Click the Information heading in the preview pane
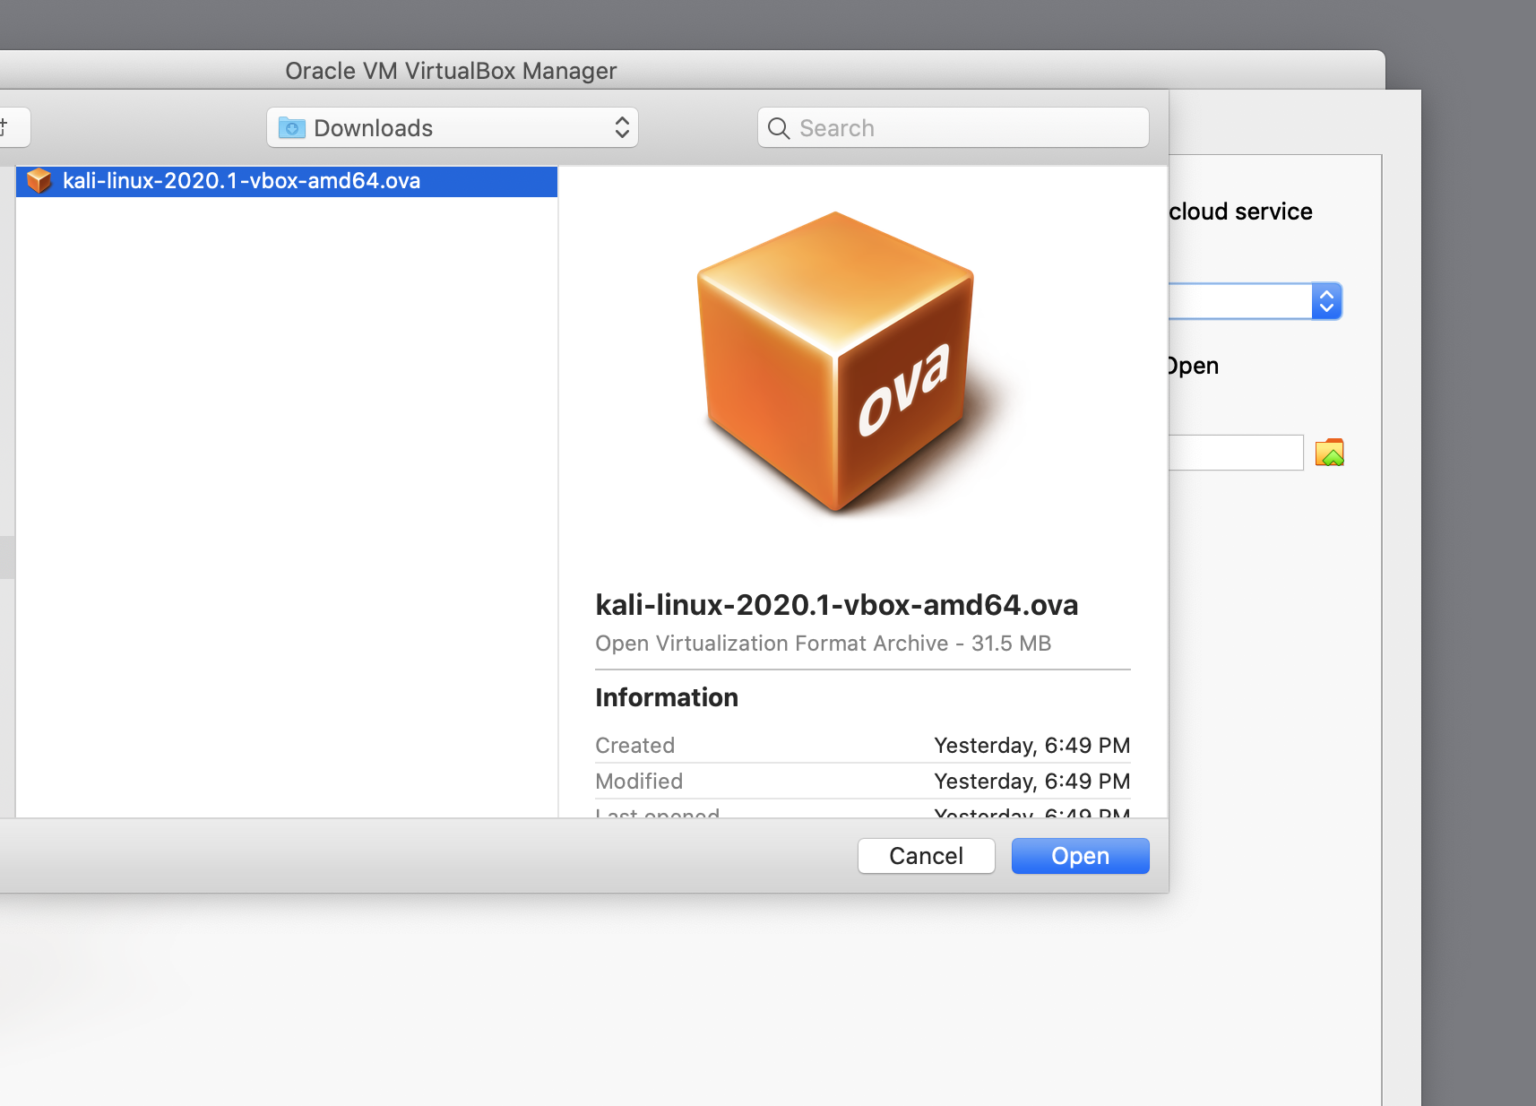The image size is (1536, 1106). (x=667, y=698)
